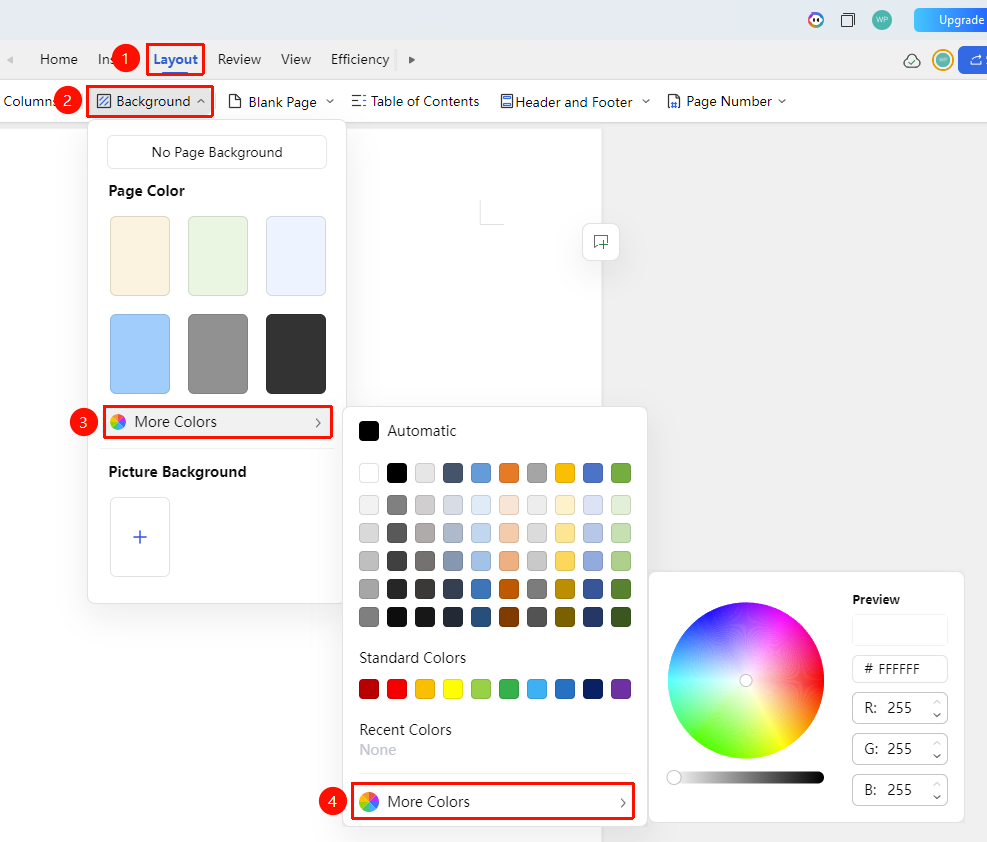Increase the G value with the up arrow
This screenshot has width=987, height=842.
coord(937,742)
